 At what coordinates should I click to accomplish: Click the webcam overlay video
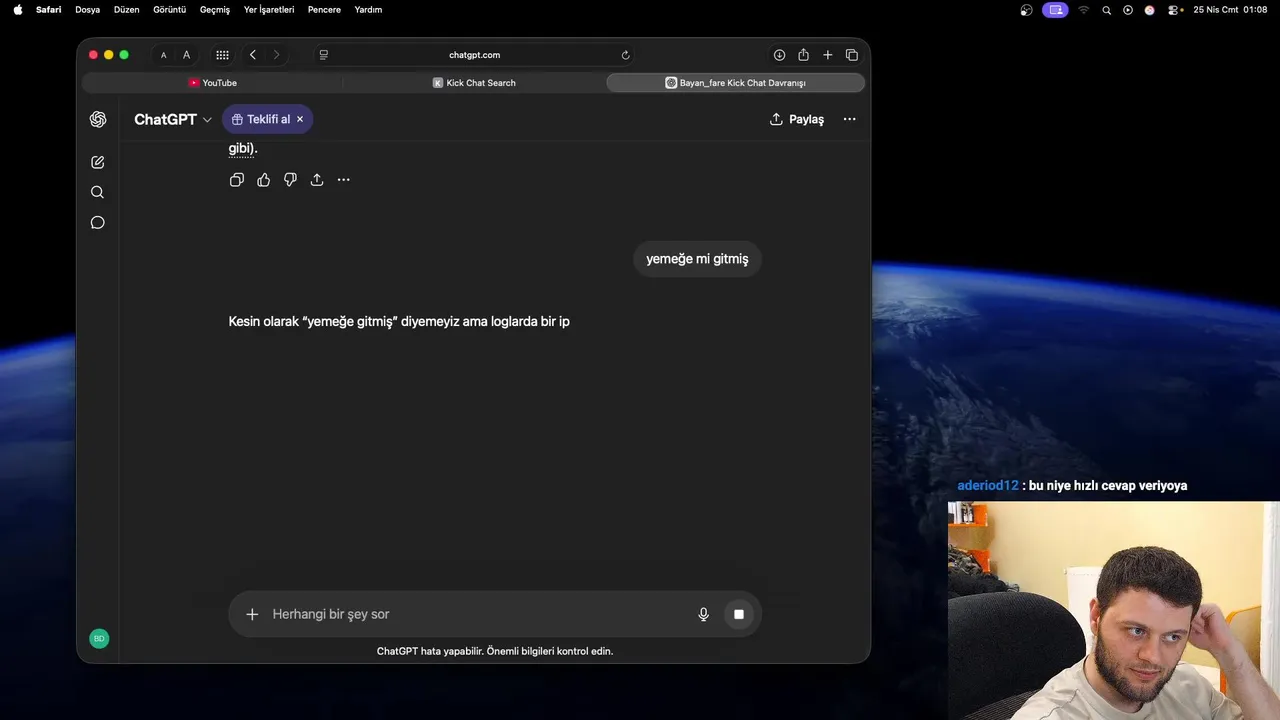(1113, 610)
